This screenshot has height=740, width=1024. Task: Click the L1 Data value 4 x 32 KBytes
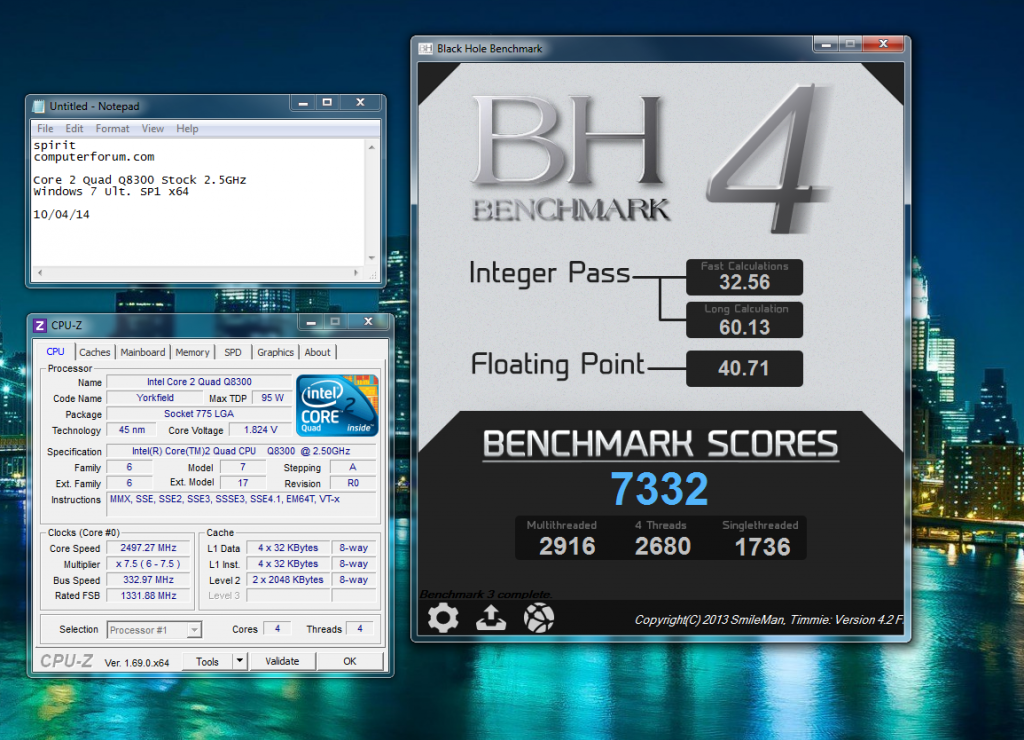(x=288, y=548)
